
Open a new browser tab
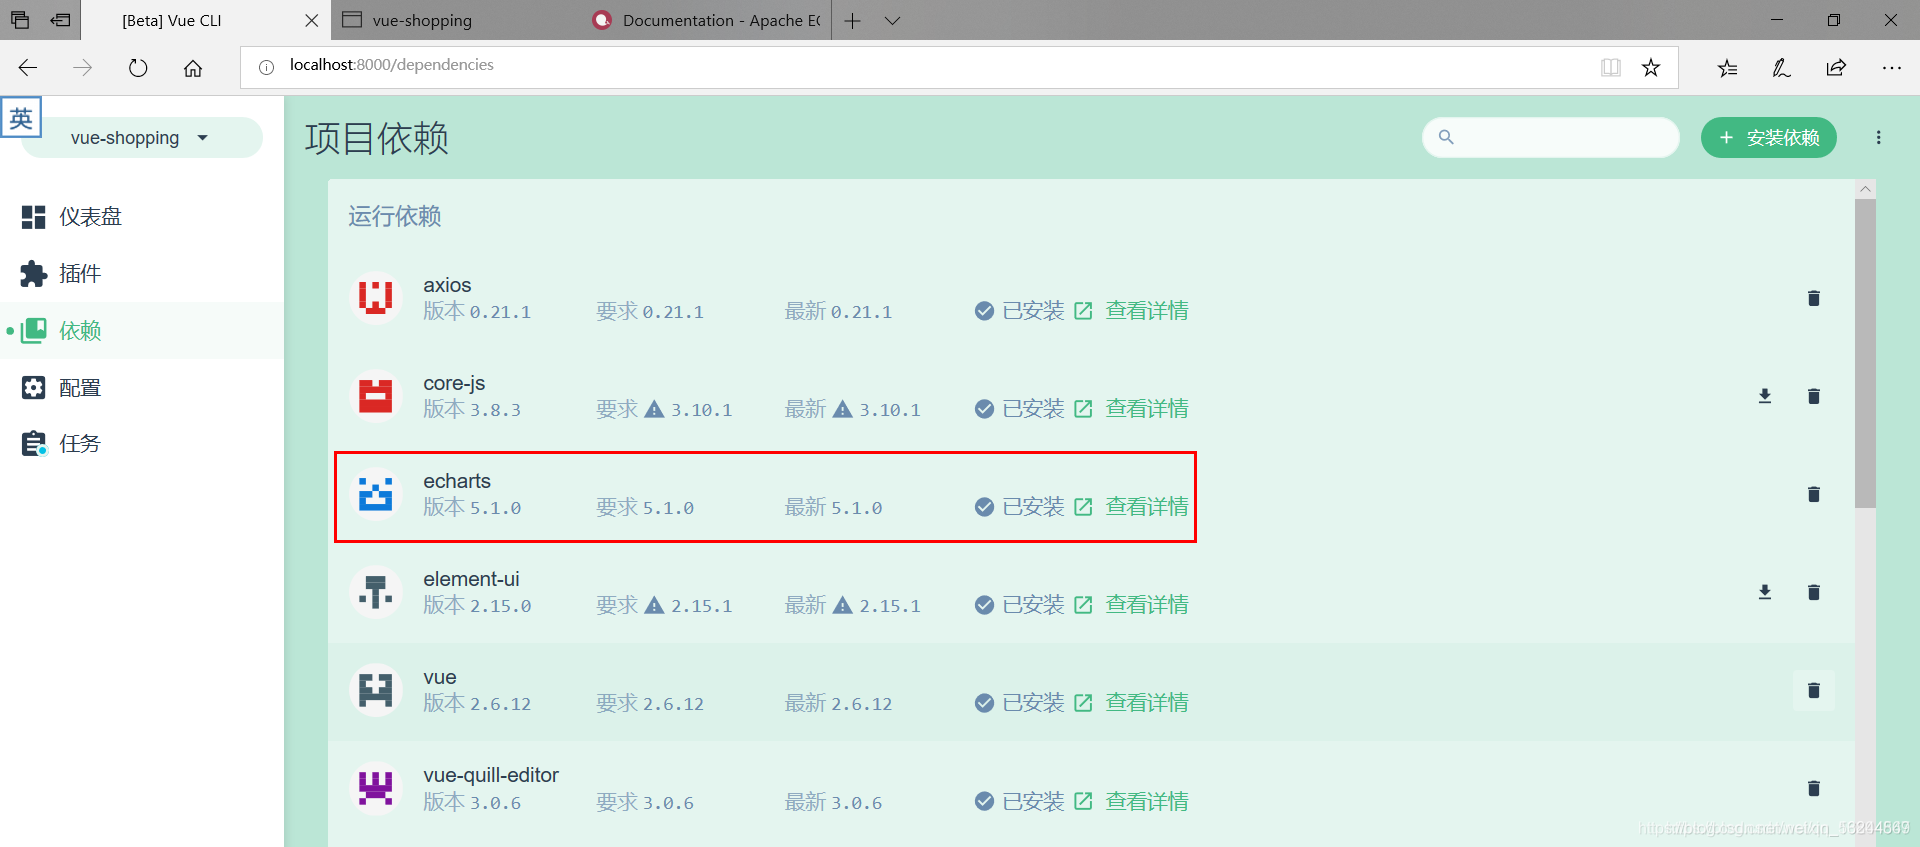[852, 20]
